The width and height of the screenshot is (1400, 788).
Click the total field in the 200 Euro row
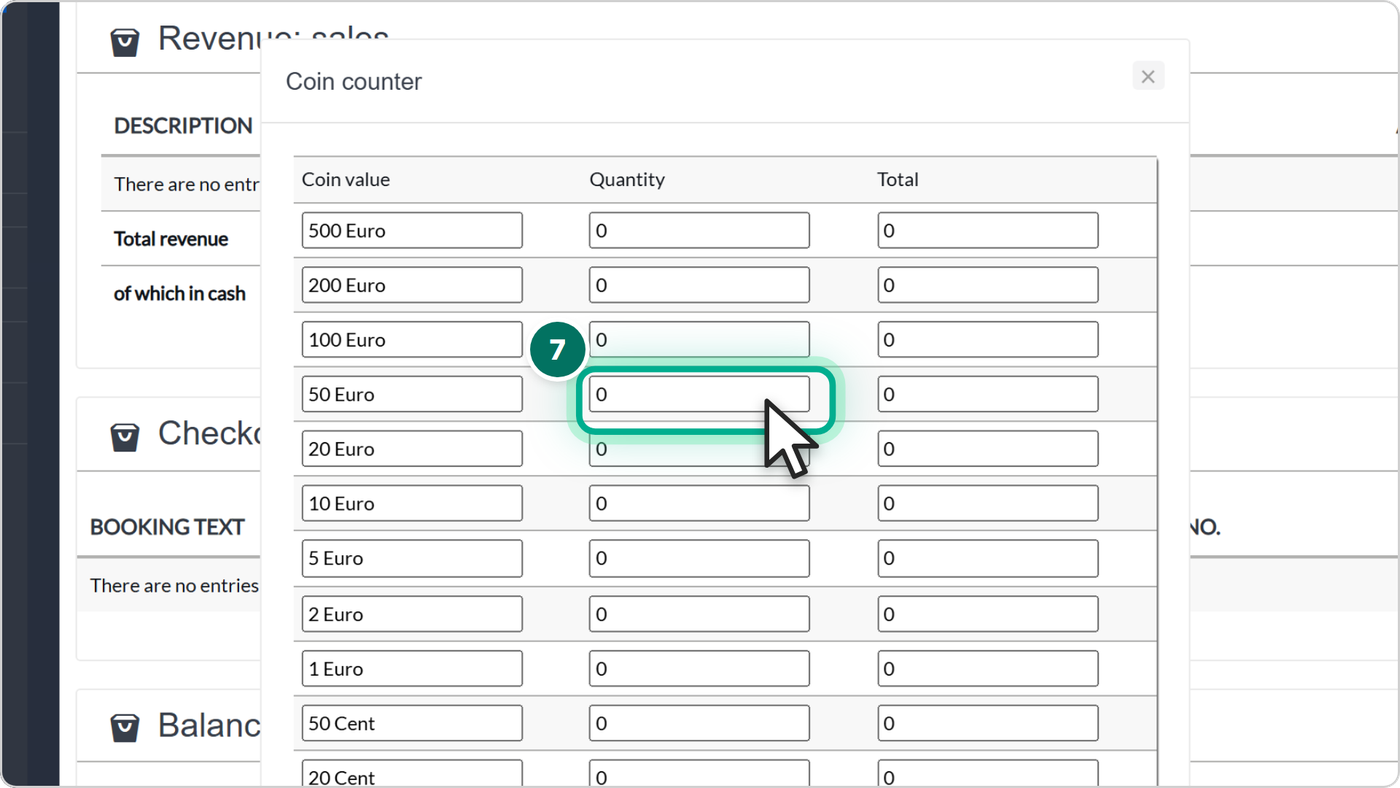[988, 285]
